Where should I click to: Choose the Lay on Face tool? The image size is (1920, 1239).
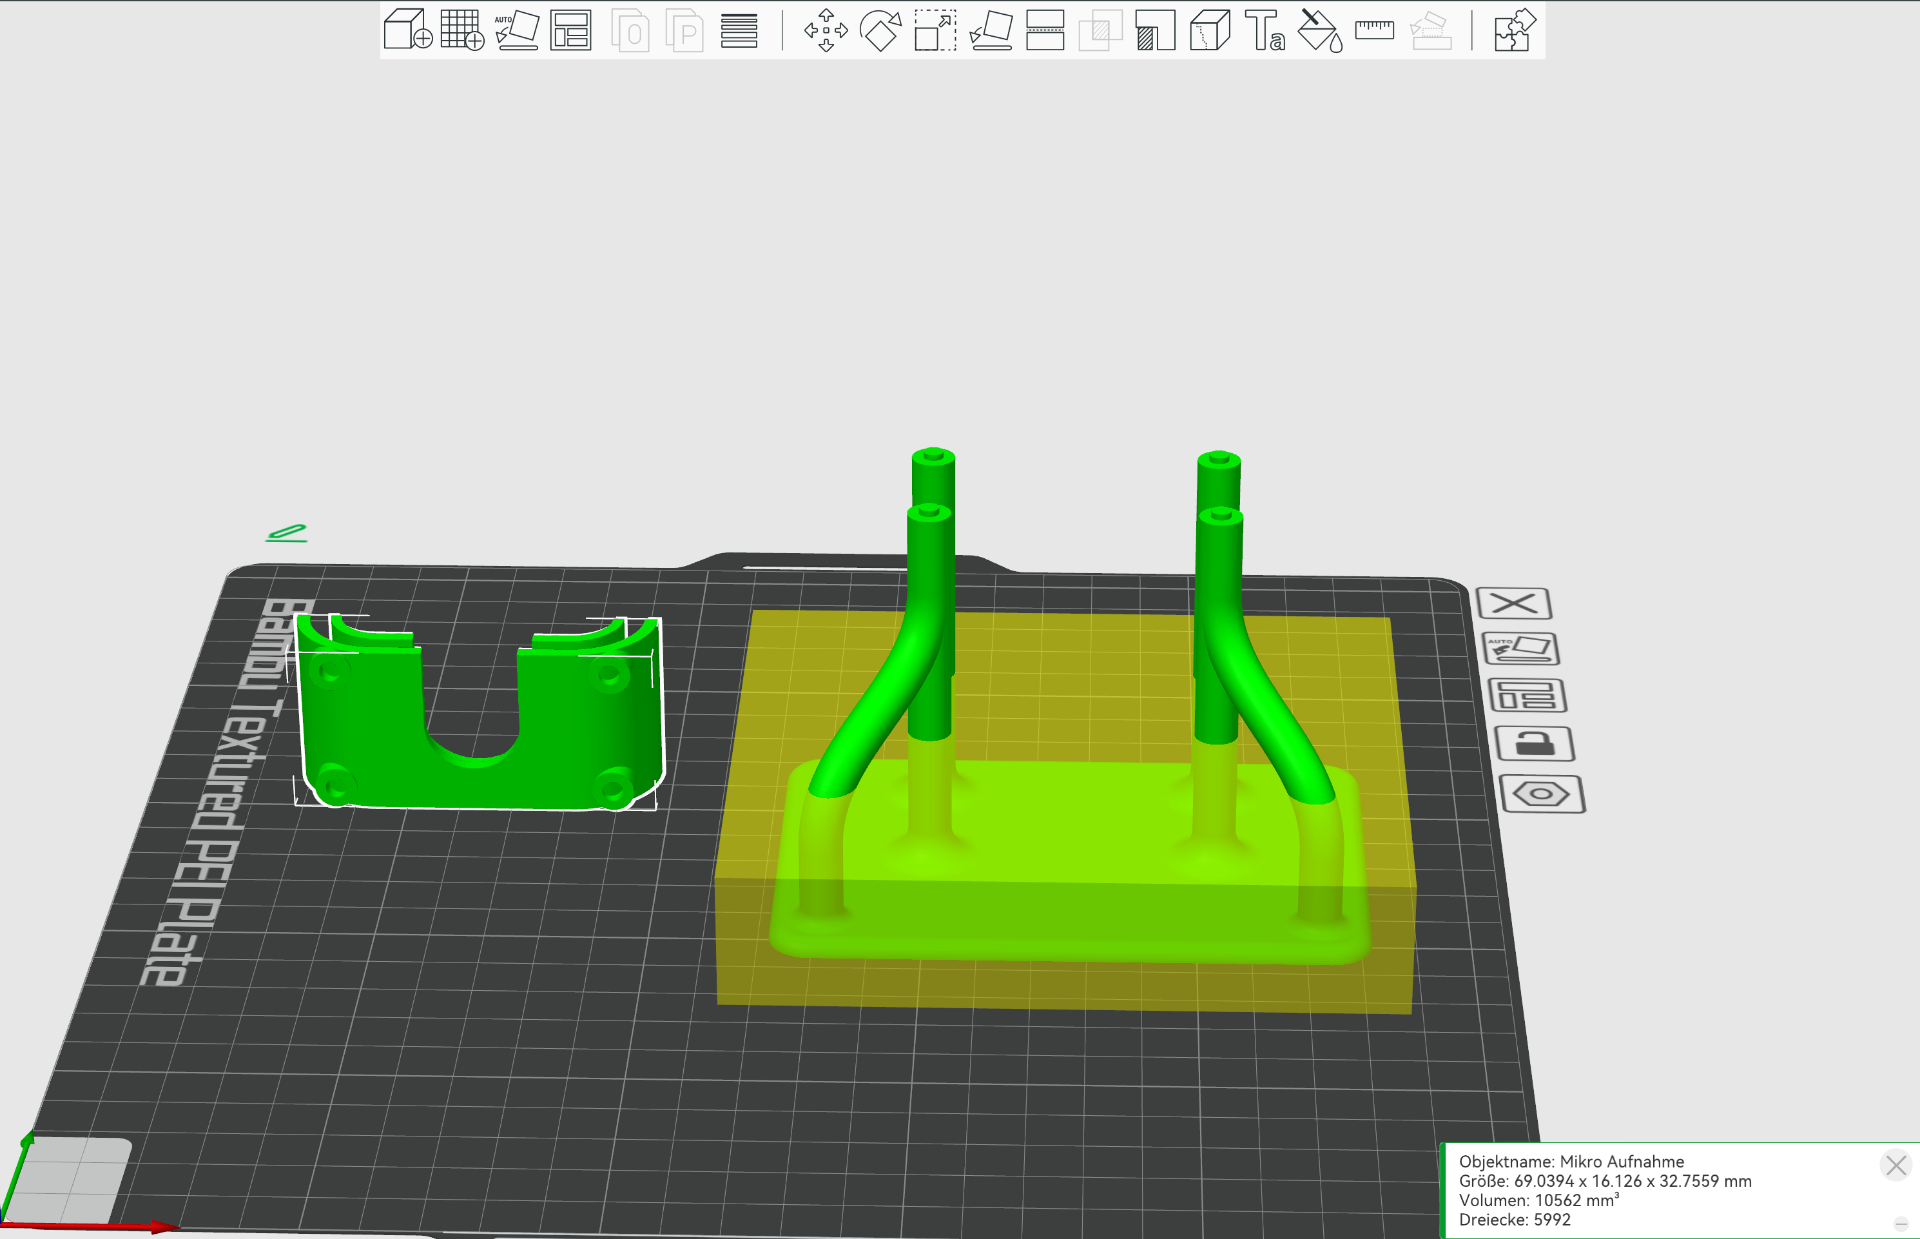click(991, 30)
